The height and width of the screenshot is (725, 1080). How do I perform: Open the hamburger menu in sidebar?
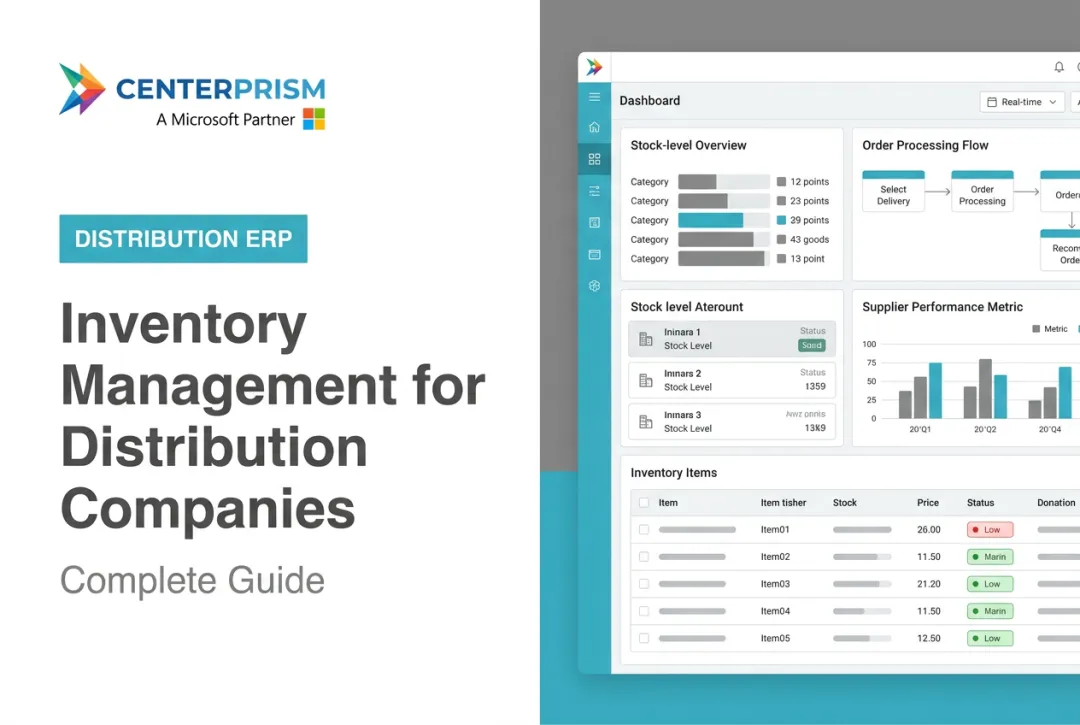point(594,97)
